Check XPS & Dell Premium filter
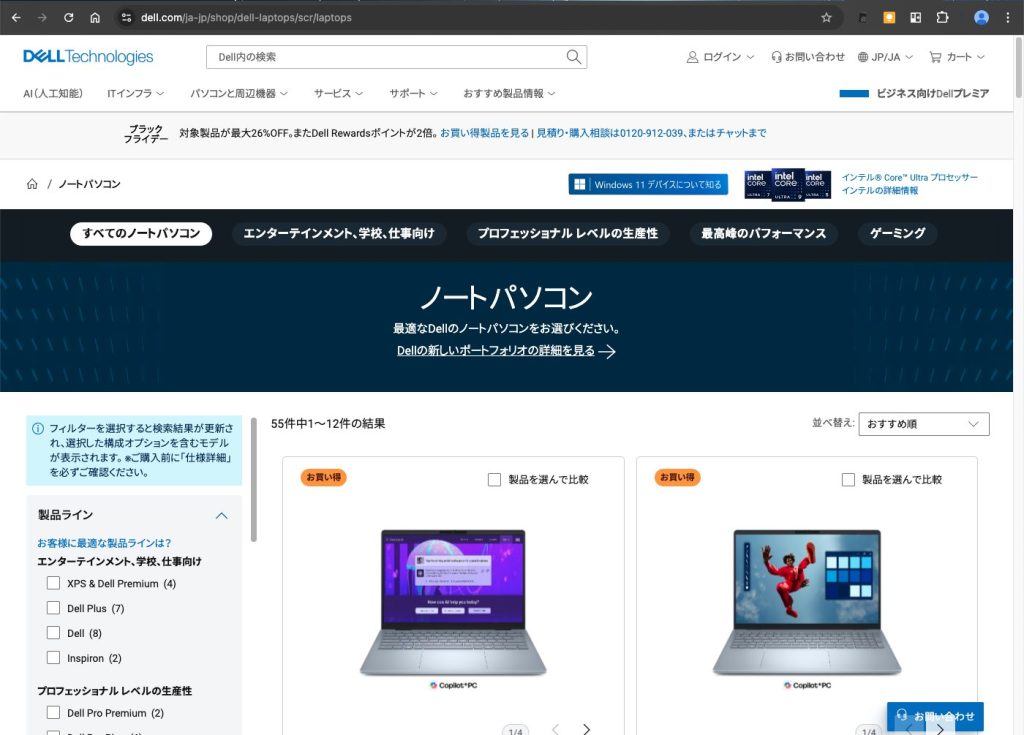Image resolution: width=1024 pixels, height=735 pixels. (x=54, y=583)
